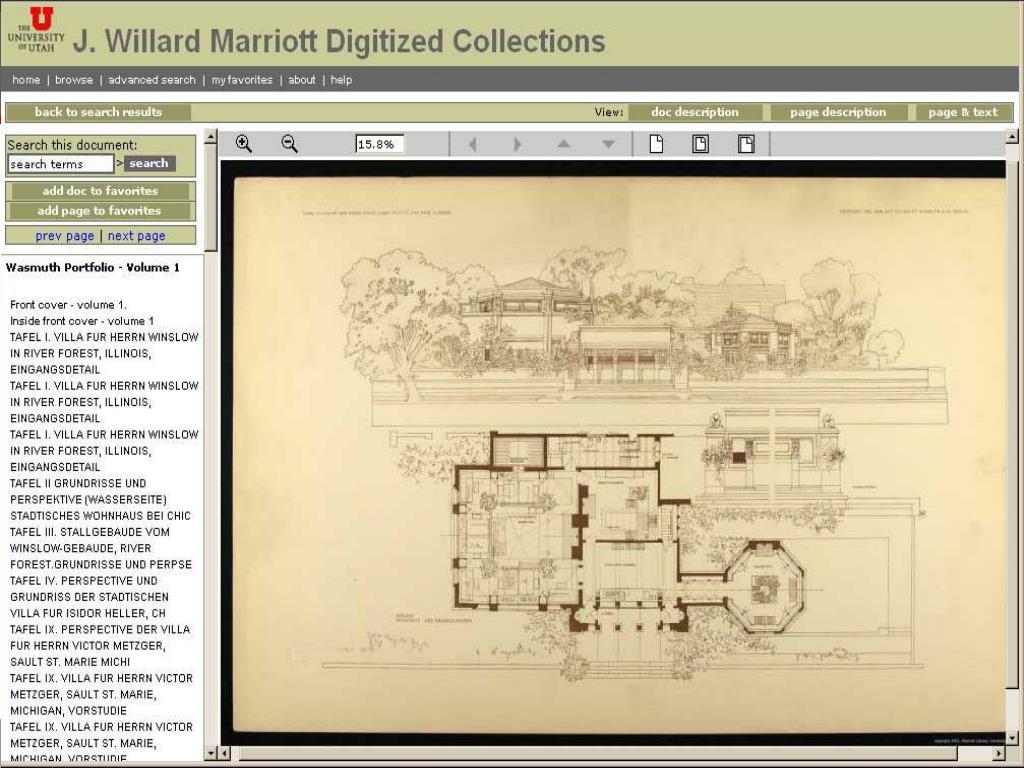Click the University of Utah logo
Viewport: 1024px width, 768px height.
tap(36, 29)
